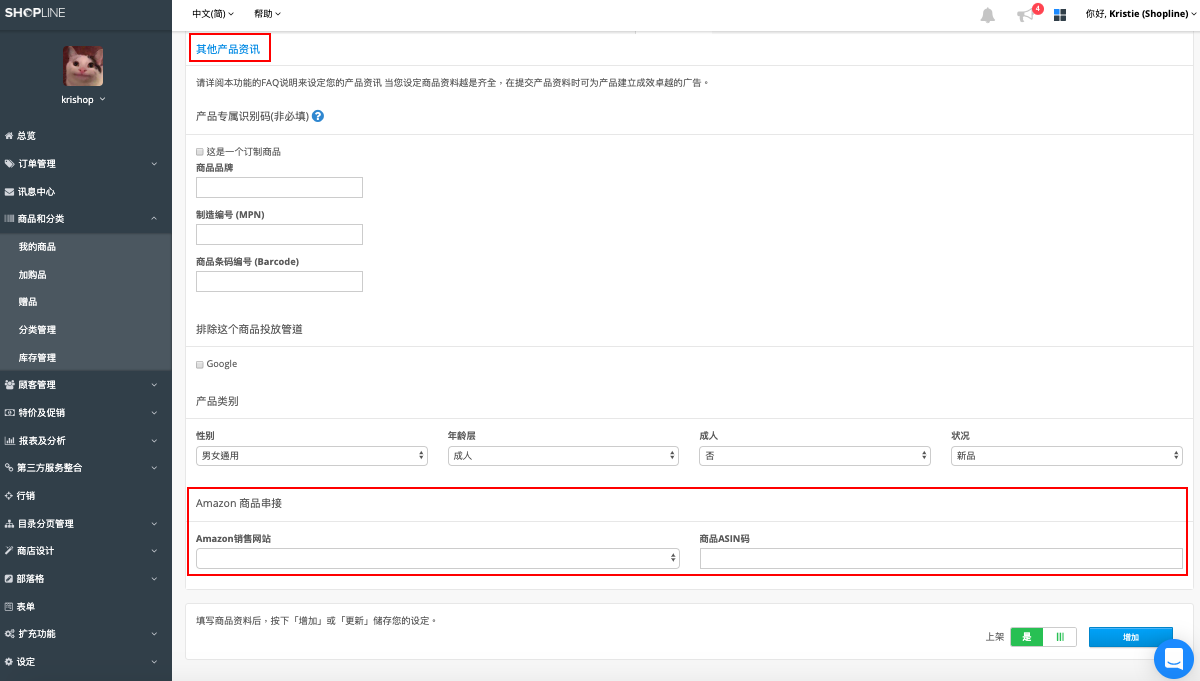The width and height of the screenshot is (1200, 681).
Task: Open the 年龄层 dropdown
Action: pyautogui.click(x=563, y=455)
